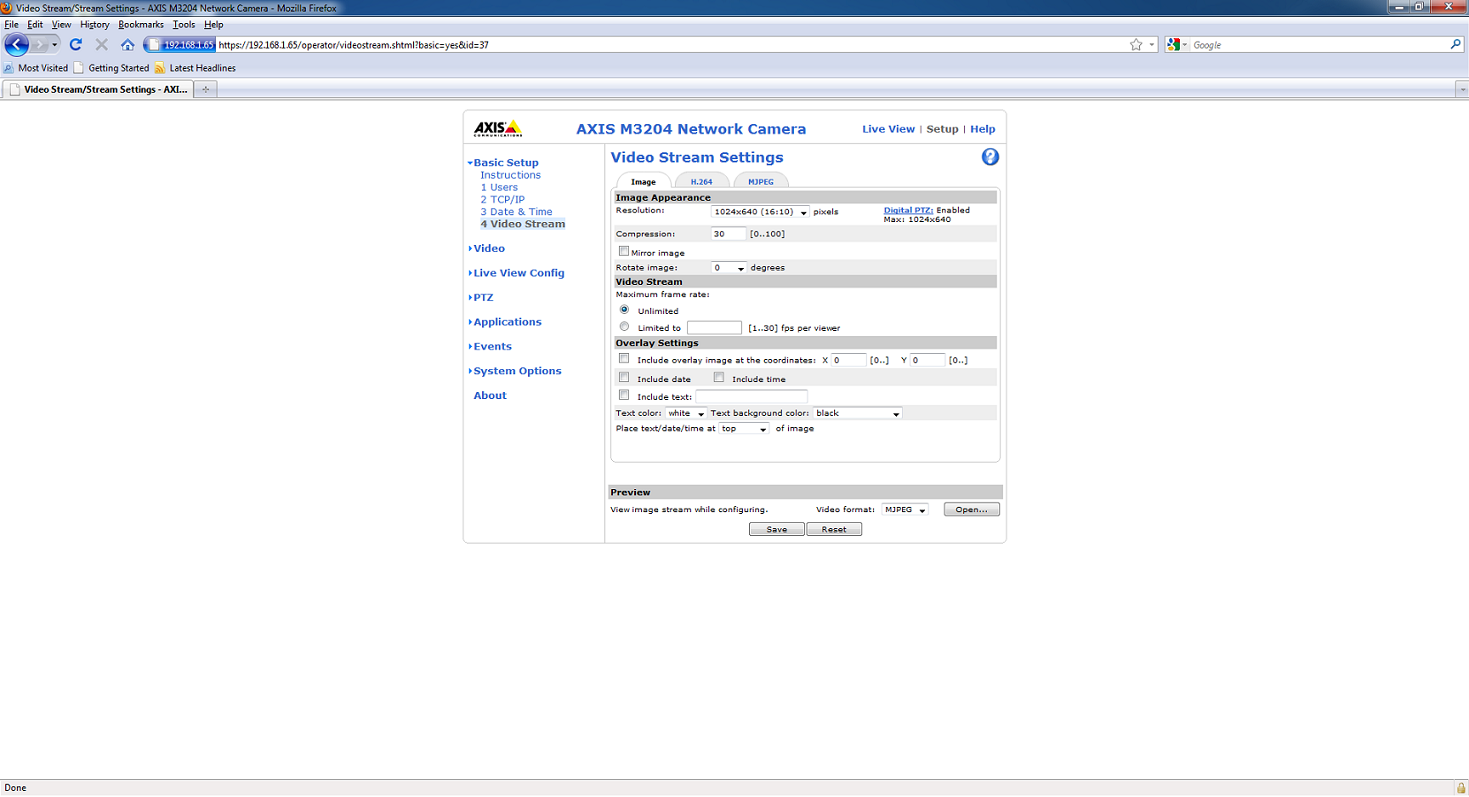Click the Open... preview button

pyautogui.click(x=972, y=509)
